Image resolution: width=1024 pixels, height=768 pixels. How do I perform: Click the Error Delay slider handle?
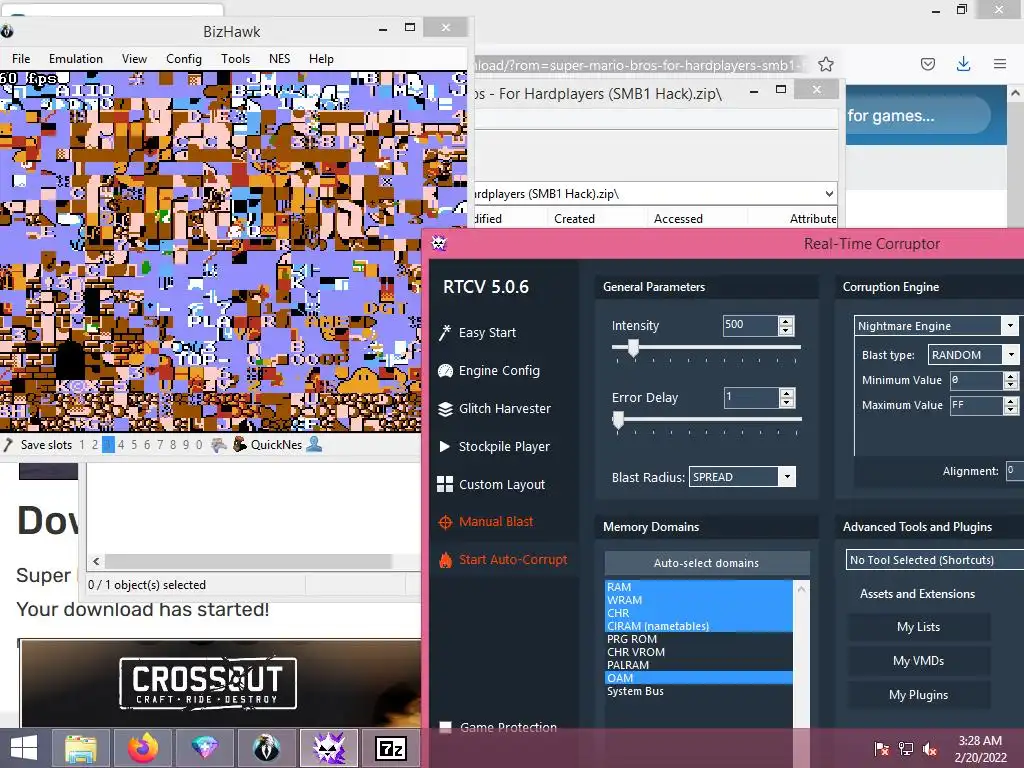pos(618,420)
